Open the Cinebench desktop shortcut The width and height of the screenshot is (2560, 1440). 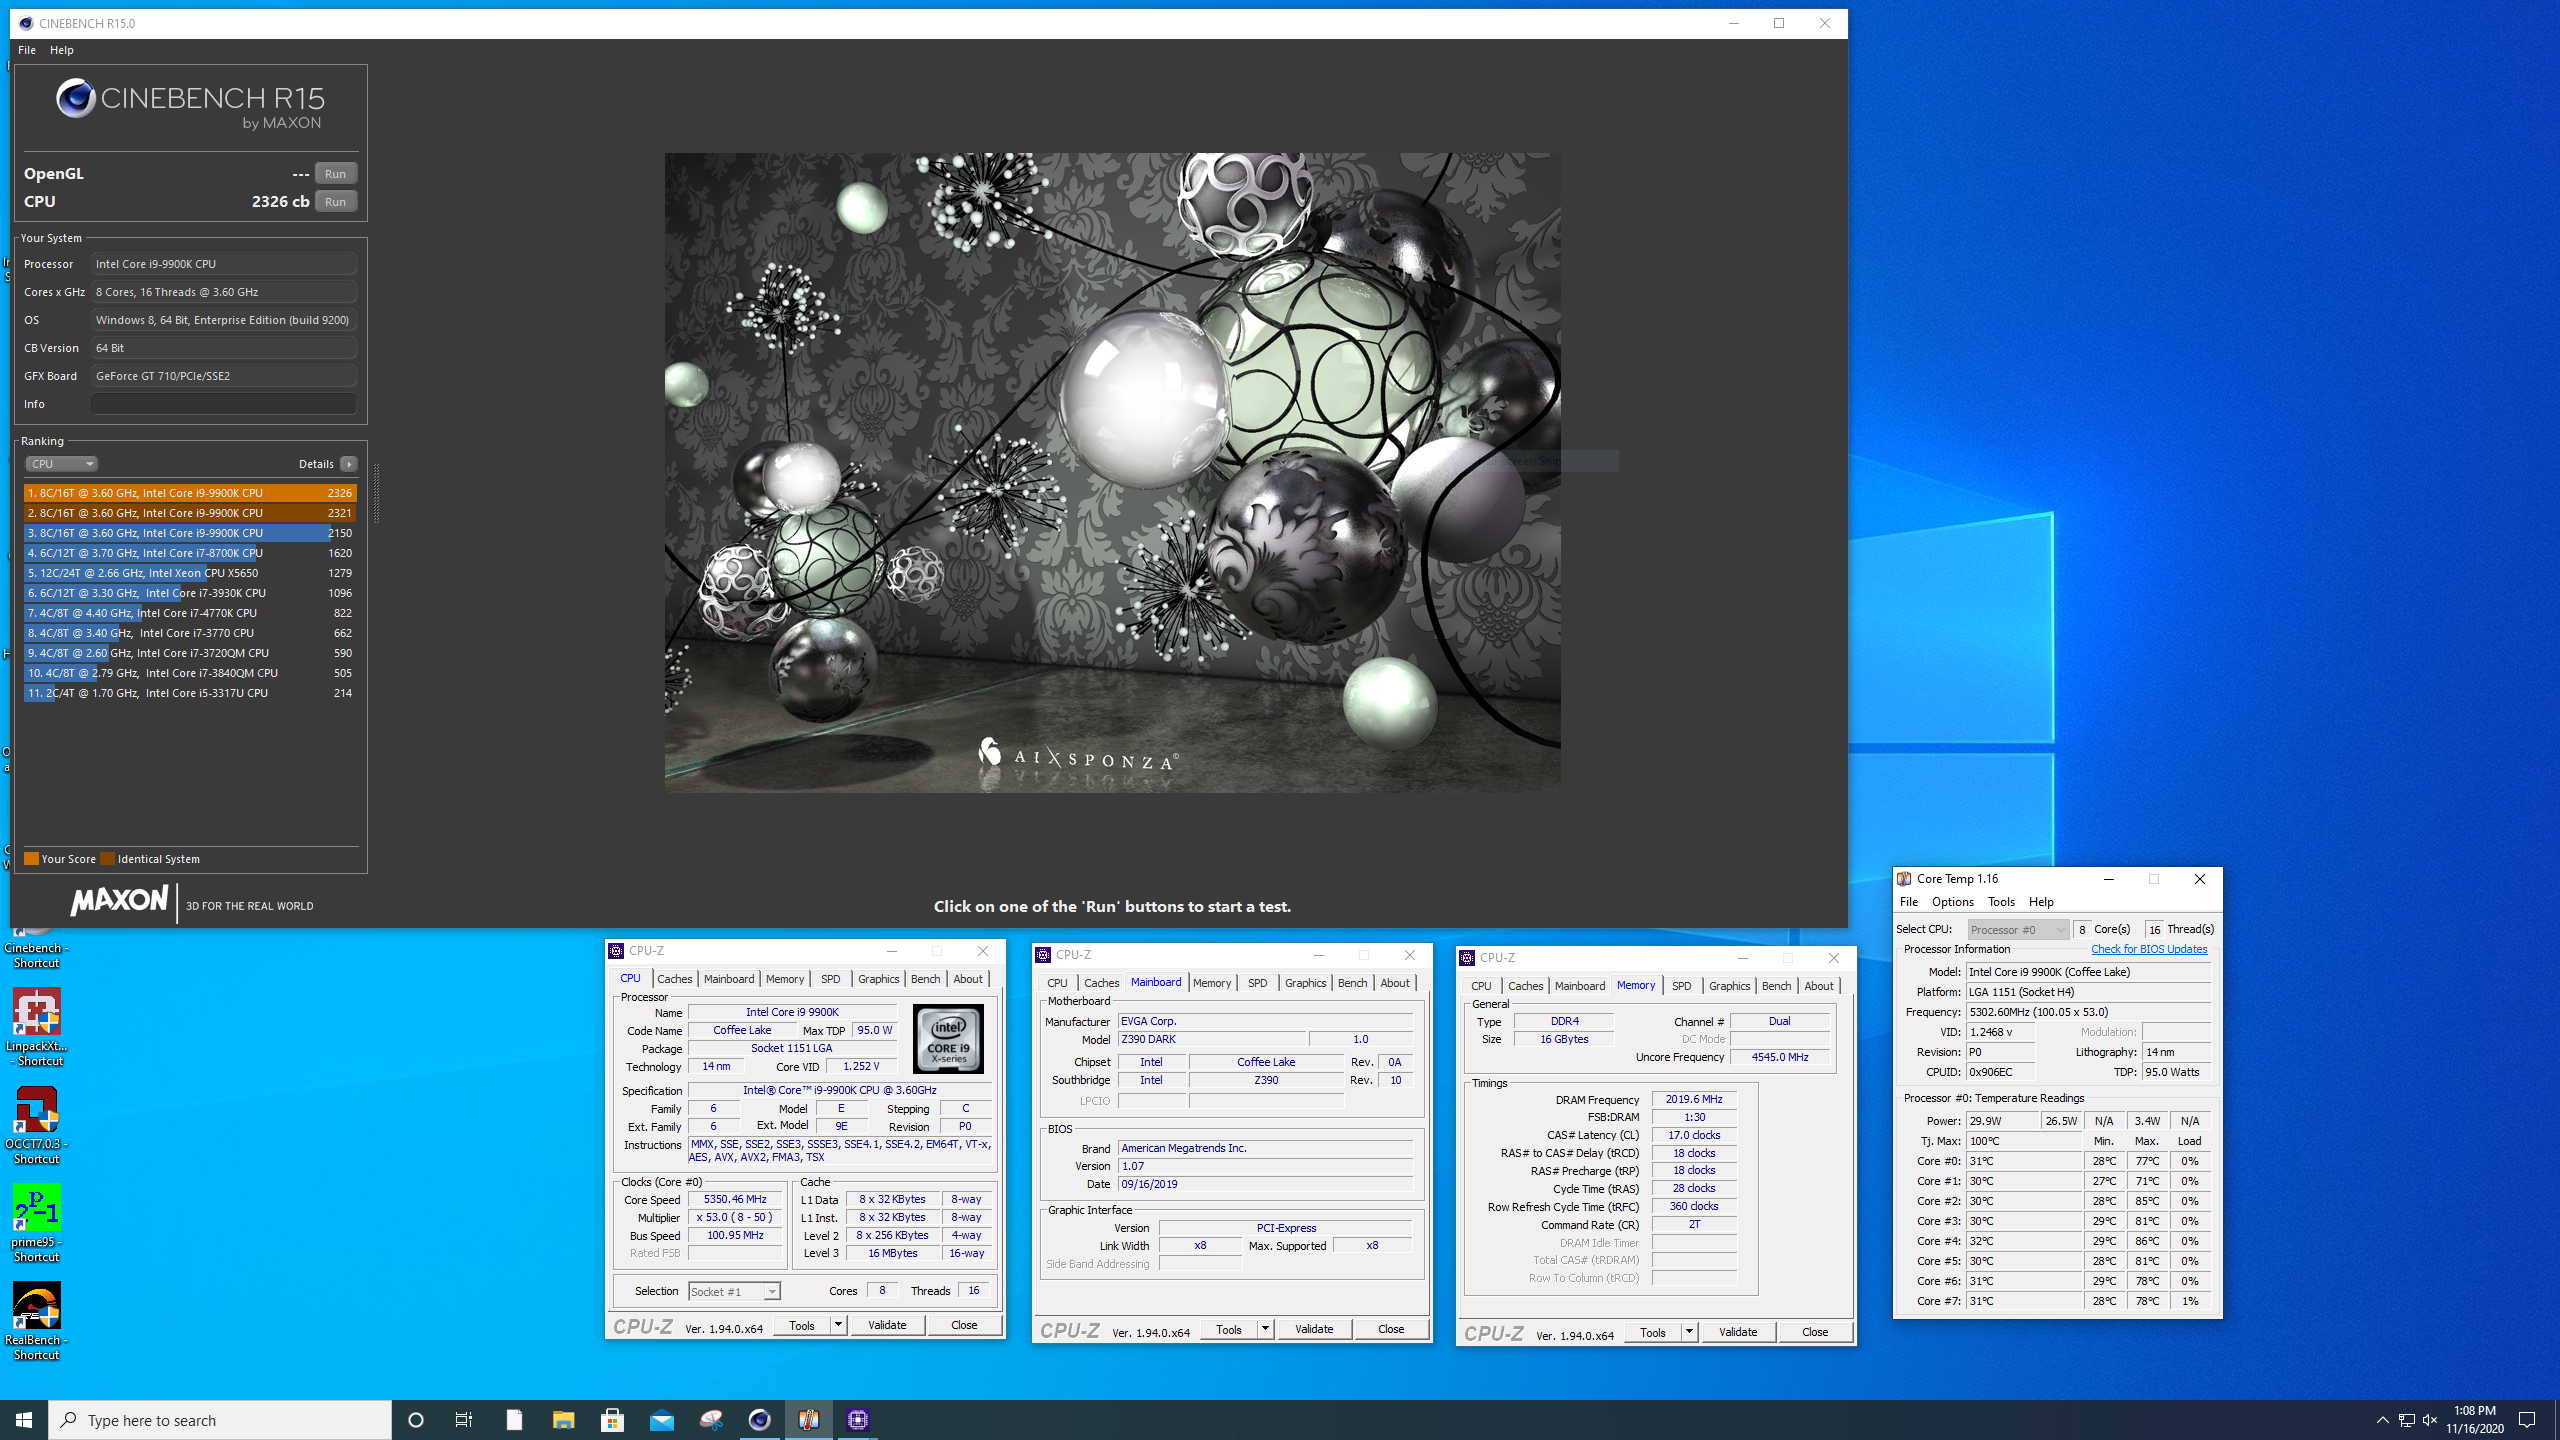click(36, 945)
